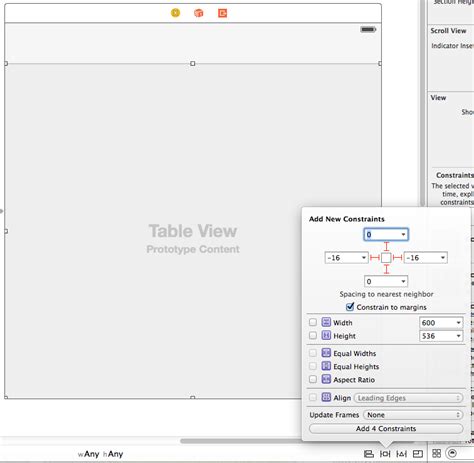Open the Height 536 dropdown arrow
Viewport: 474px width, 463px height.
(458, 336)
